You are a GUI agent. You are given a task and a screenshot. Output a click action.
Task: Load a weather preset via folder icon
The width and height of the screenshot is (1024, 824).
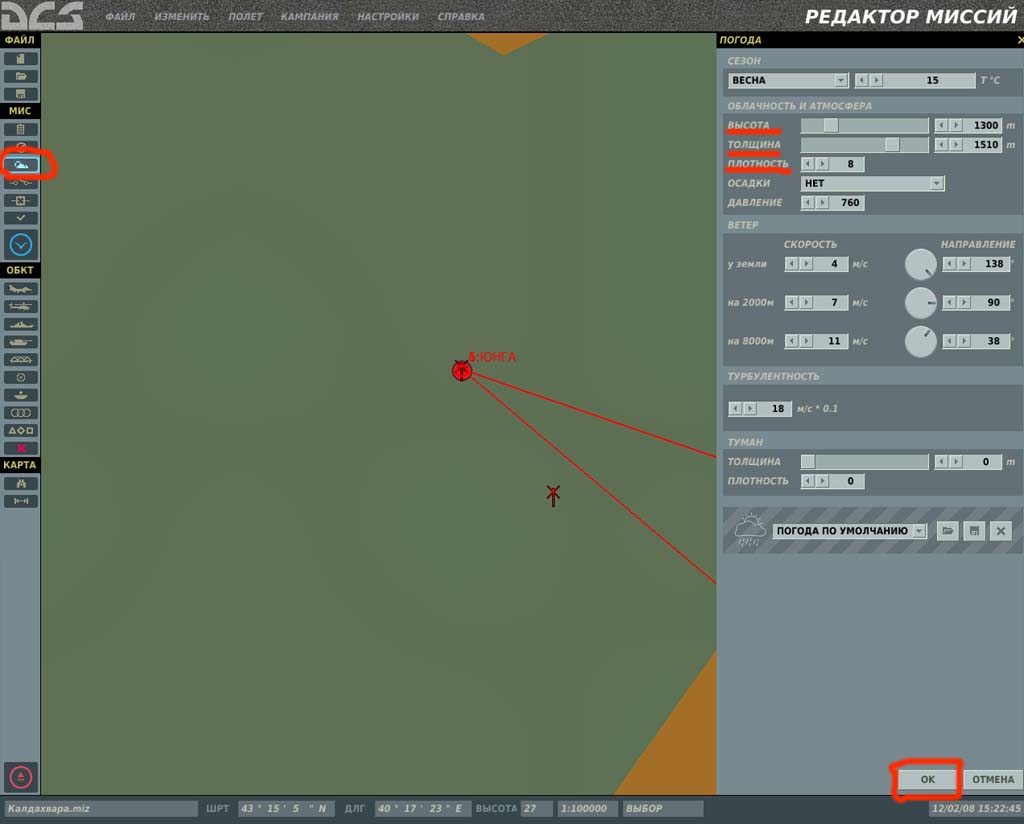click(x=947, y=531)
